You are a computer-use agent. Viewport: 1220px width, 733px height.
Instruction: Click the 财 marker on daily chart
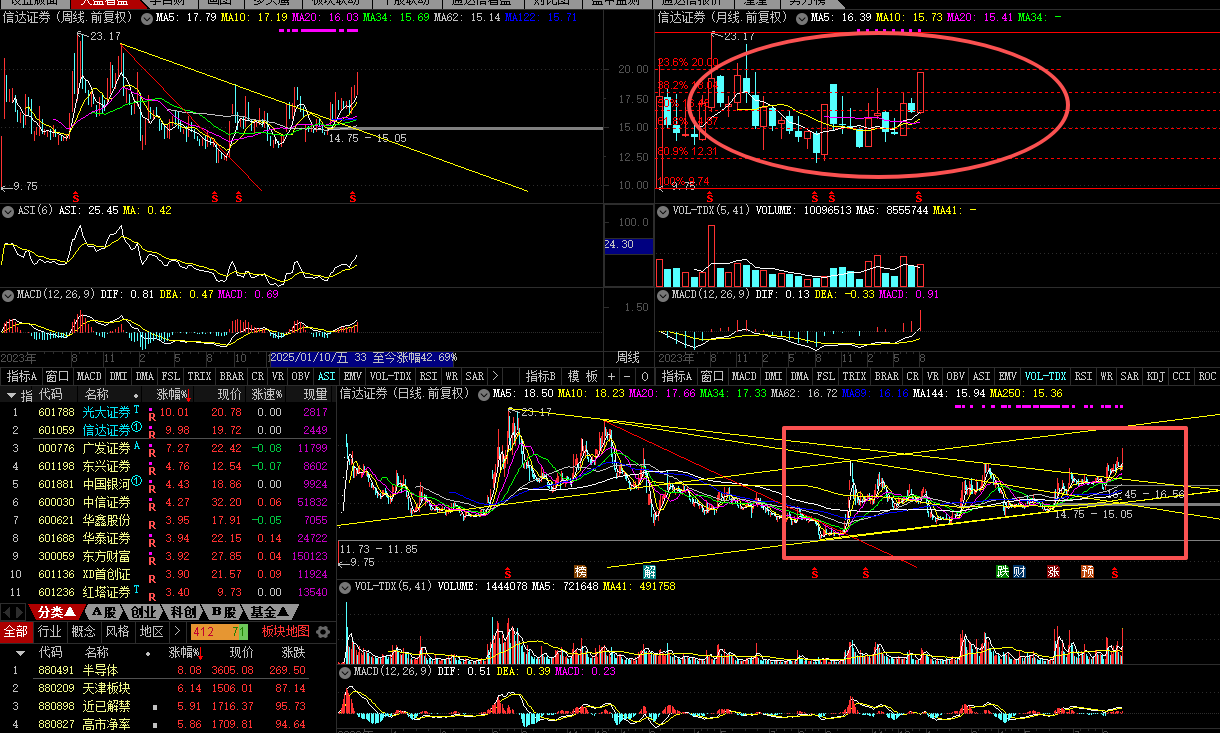tap(1018, 572)
